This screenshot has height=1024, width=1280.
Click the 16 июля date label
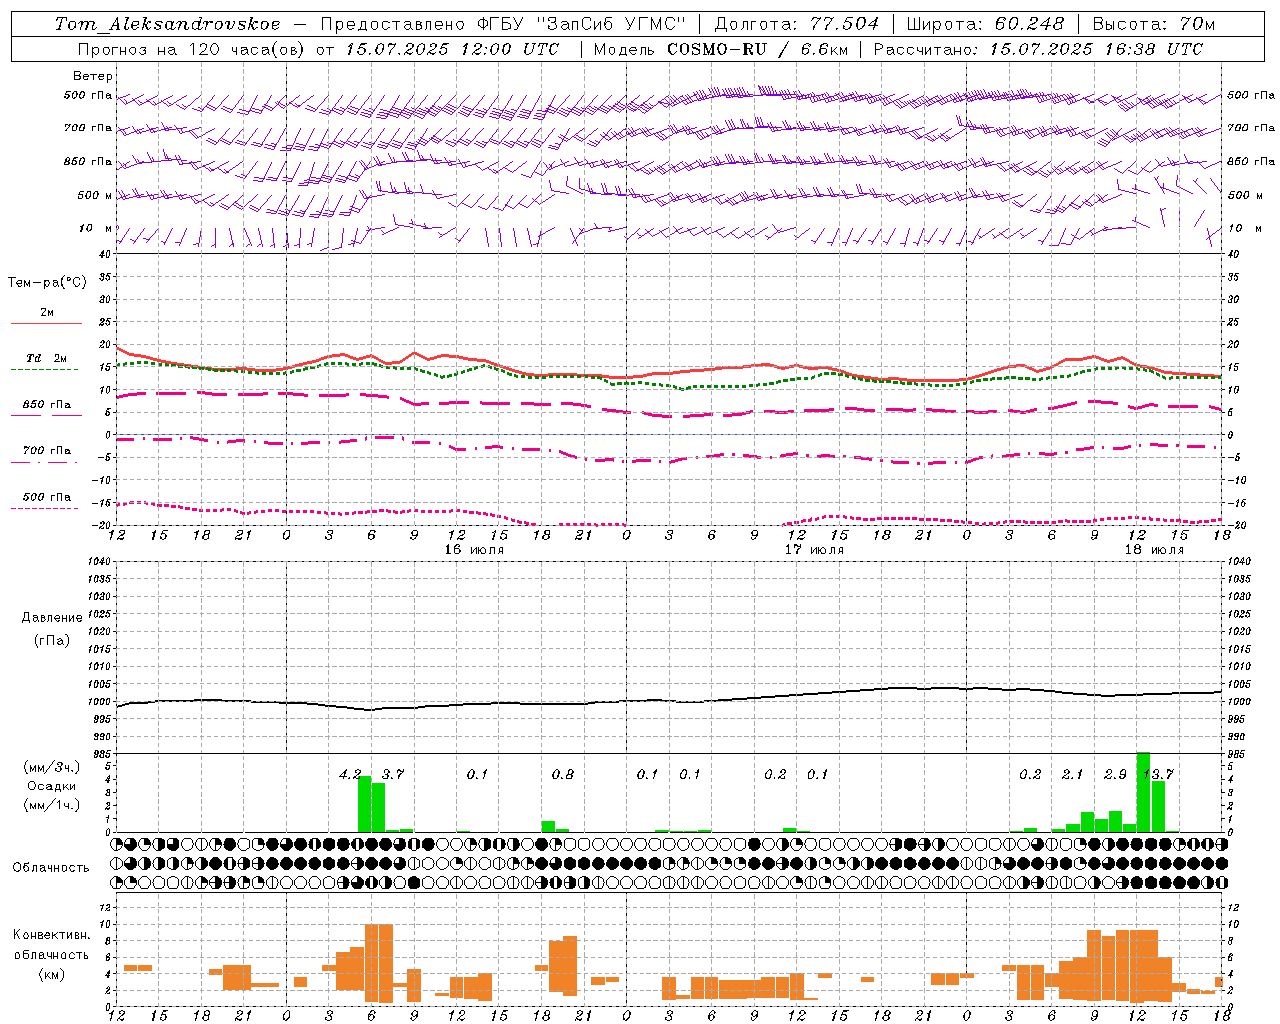[474, 550]
